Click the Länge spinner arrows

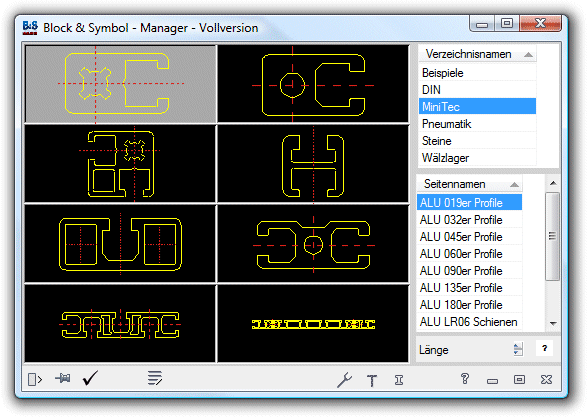click(x=518, y=349)
